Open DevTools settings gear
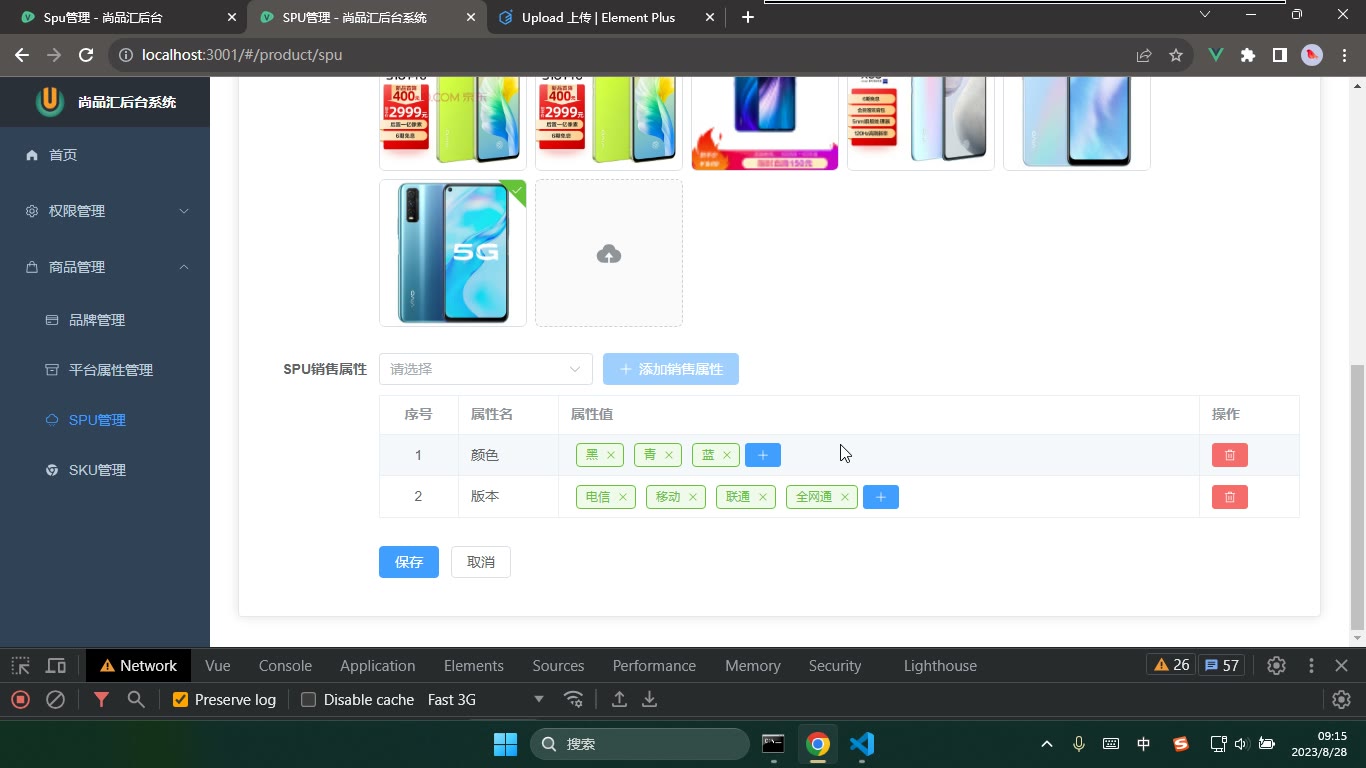Screen dimensions: 1366x768 point(1276,666)
